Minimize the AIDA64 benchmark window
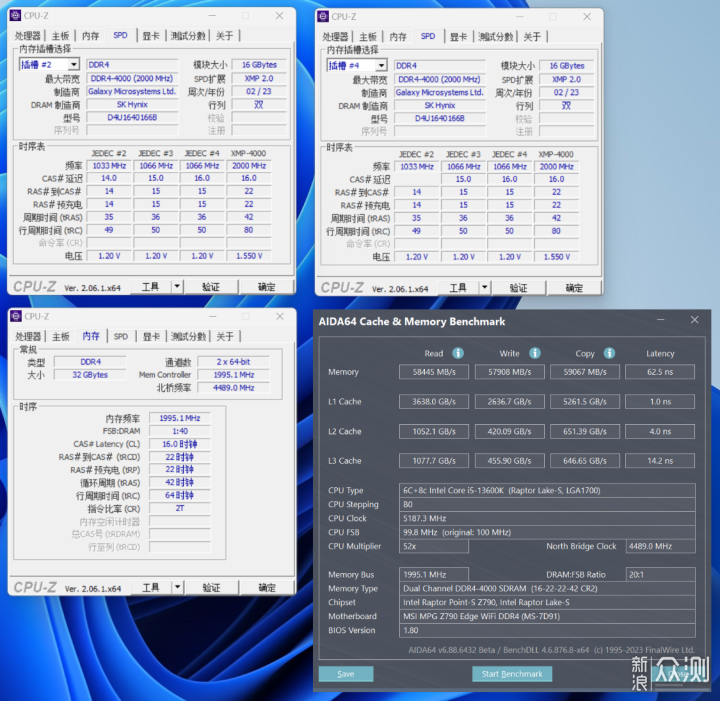 tap(661, 320)
